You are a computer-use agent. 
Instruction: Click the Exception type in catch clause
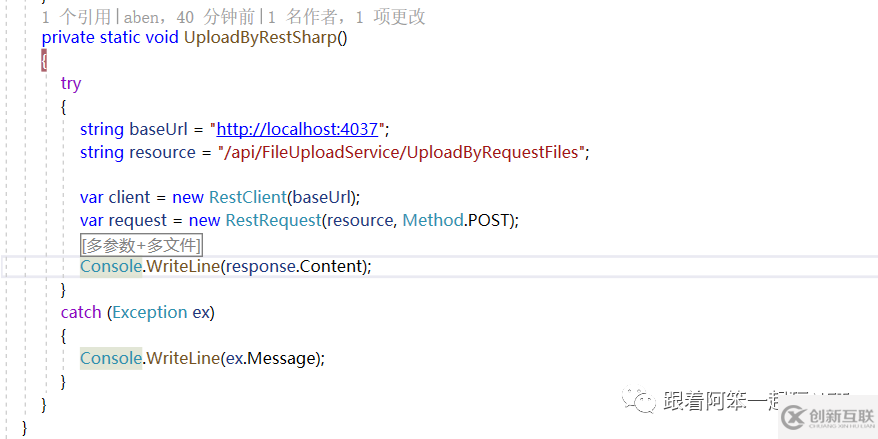[149, 312]
